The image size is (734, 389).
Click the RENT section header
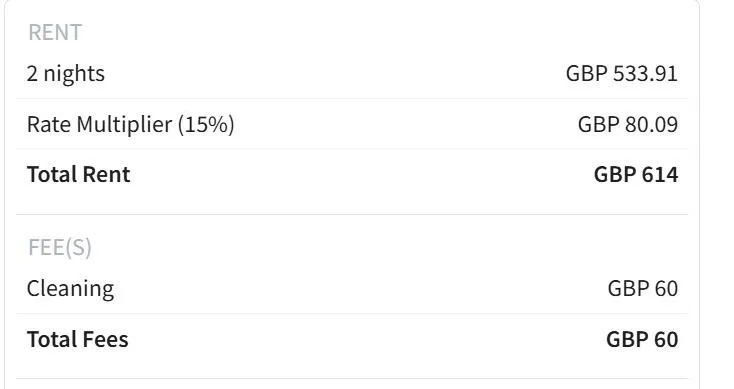[55, 33]
